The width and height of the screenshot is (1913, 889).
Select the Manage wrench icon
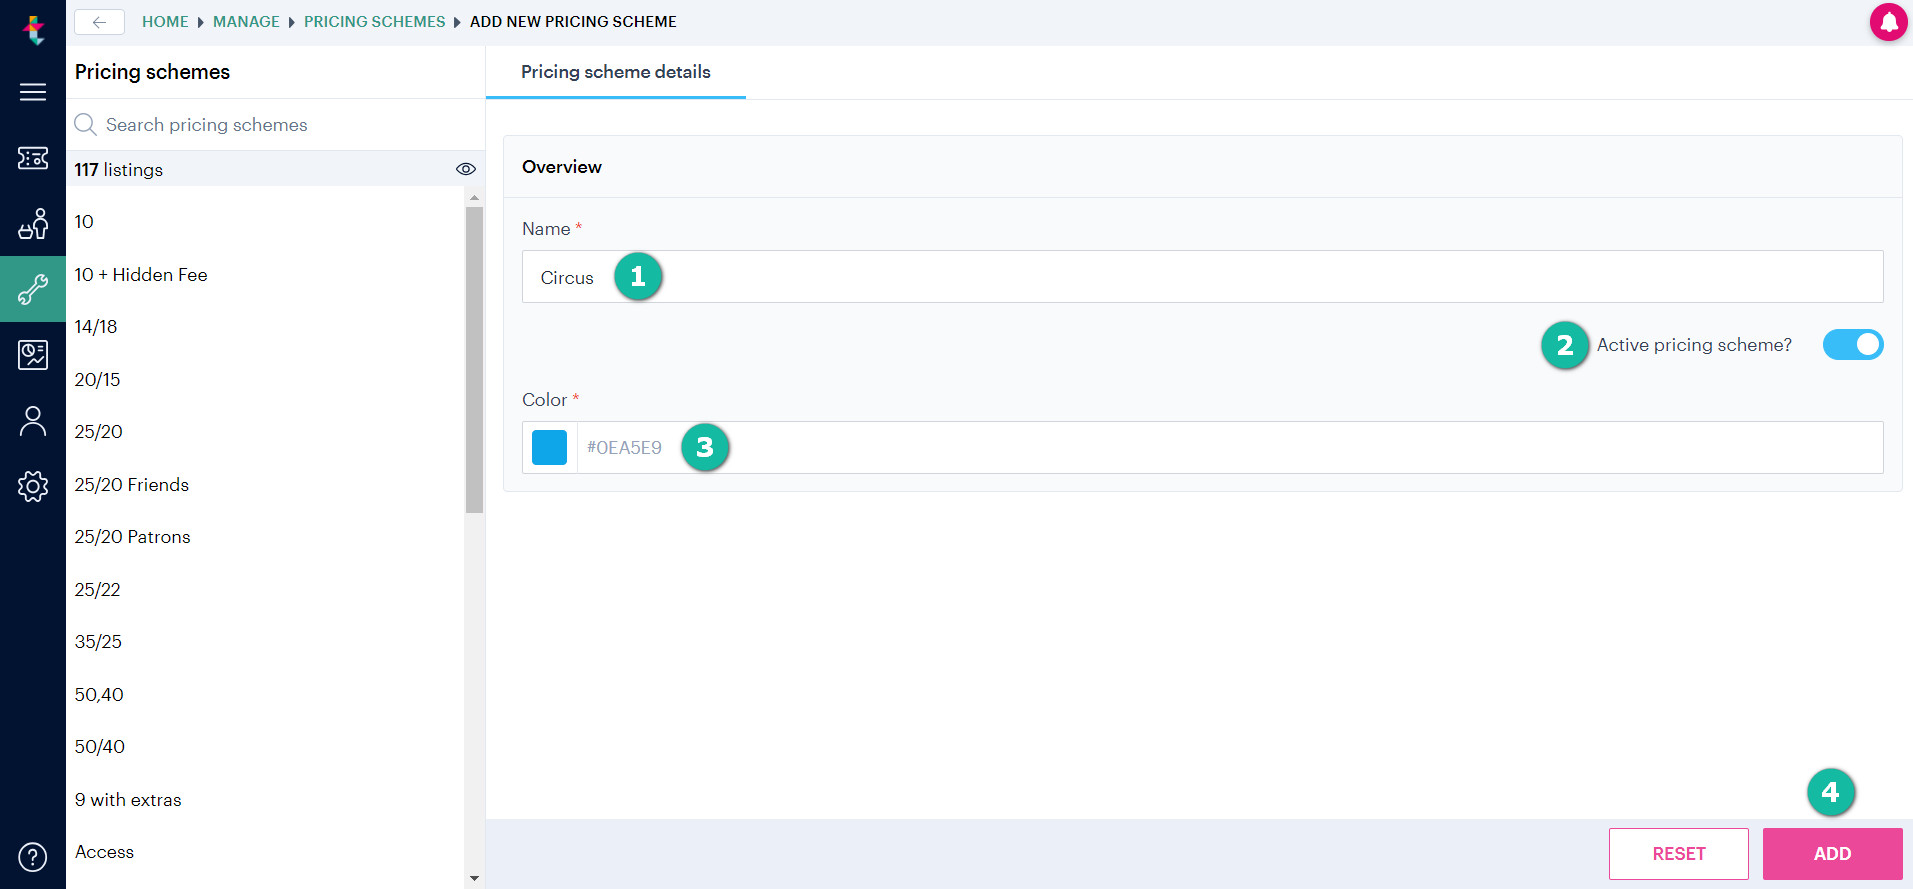coord(33,289)
